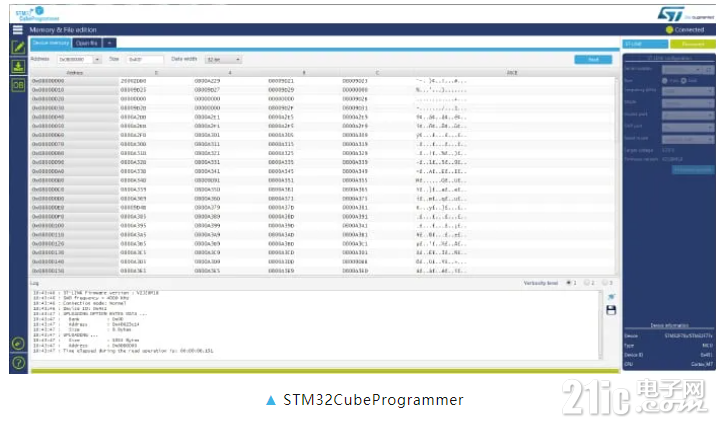
Task: Click the ASCII column header
Action: (x=512, y=73)
